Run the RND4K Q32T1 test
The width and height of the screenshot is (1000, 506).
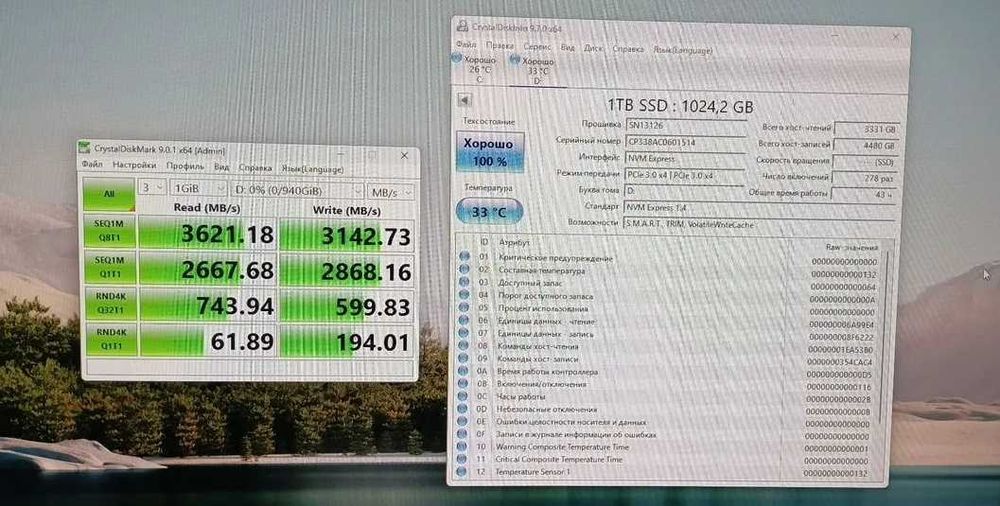(111, 303)
